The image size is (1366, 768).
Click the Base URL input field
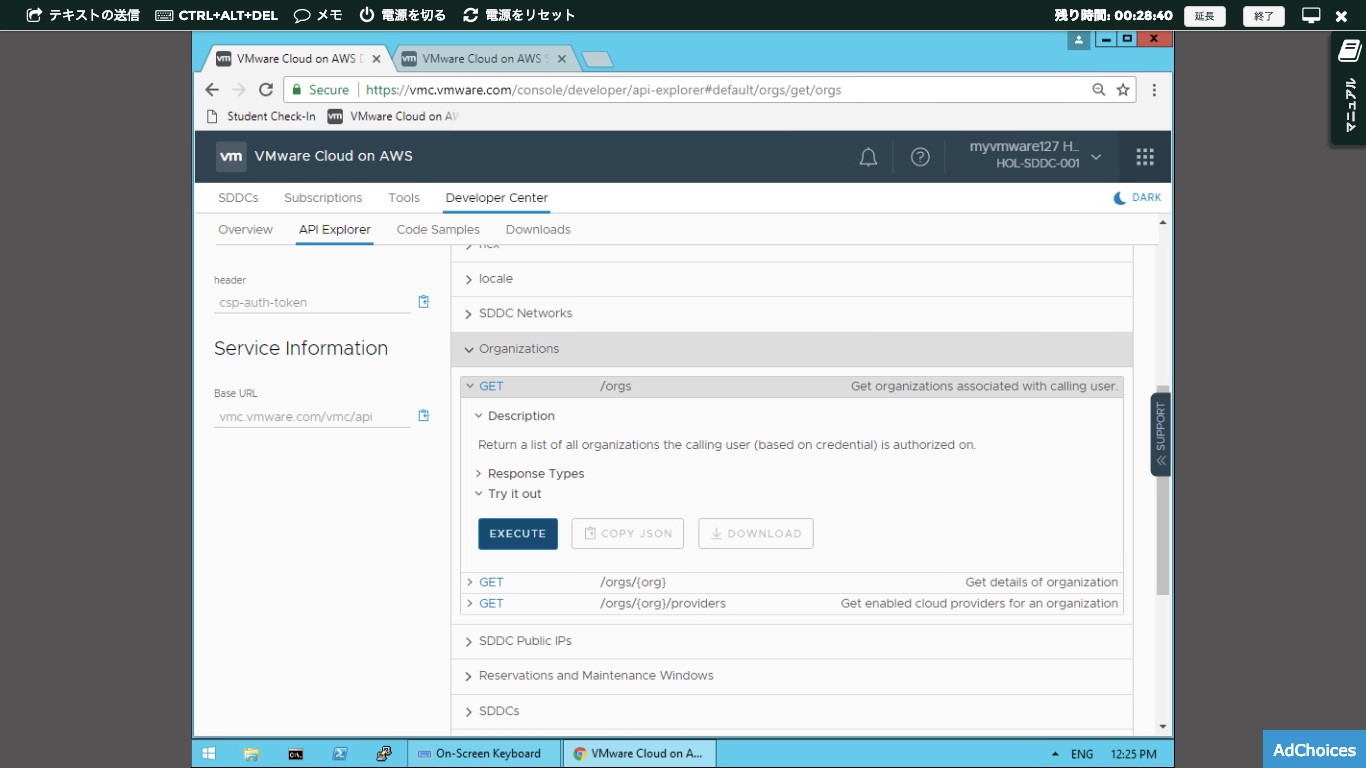point(312,416)
